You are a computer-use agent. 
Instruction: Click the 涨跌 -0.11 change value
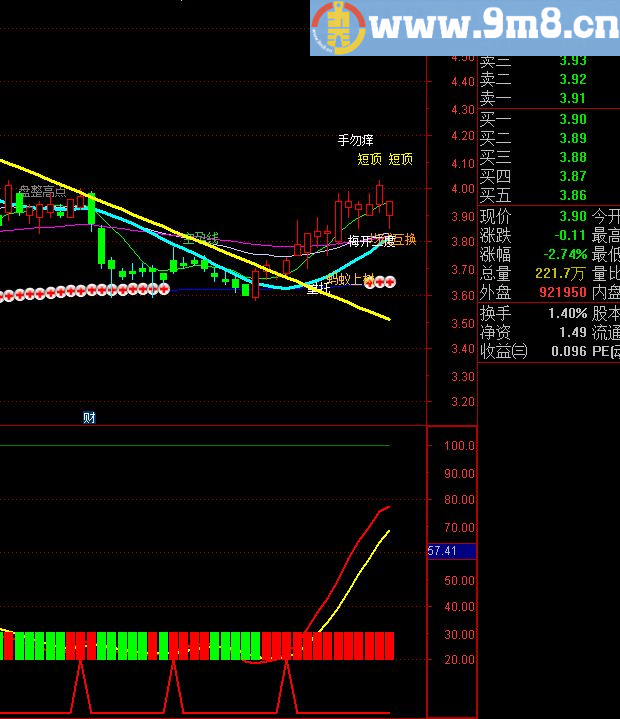(x=570, y=235)
